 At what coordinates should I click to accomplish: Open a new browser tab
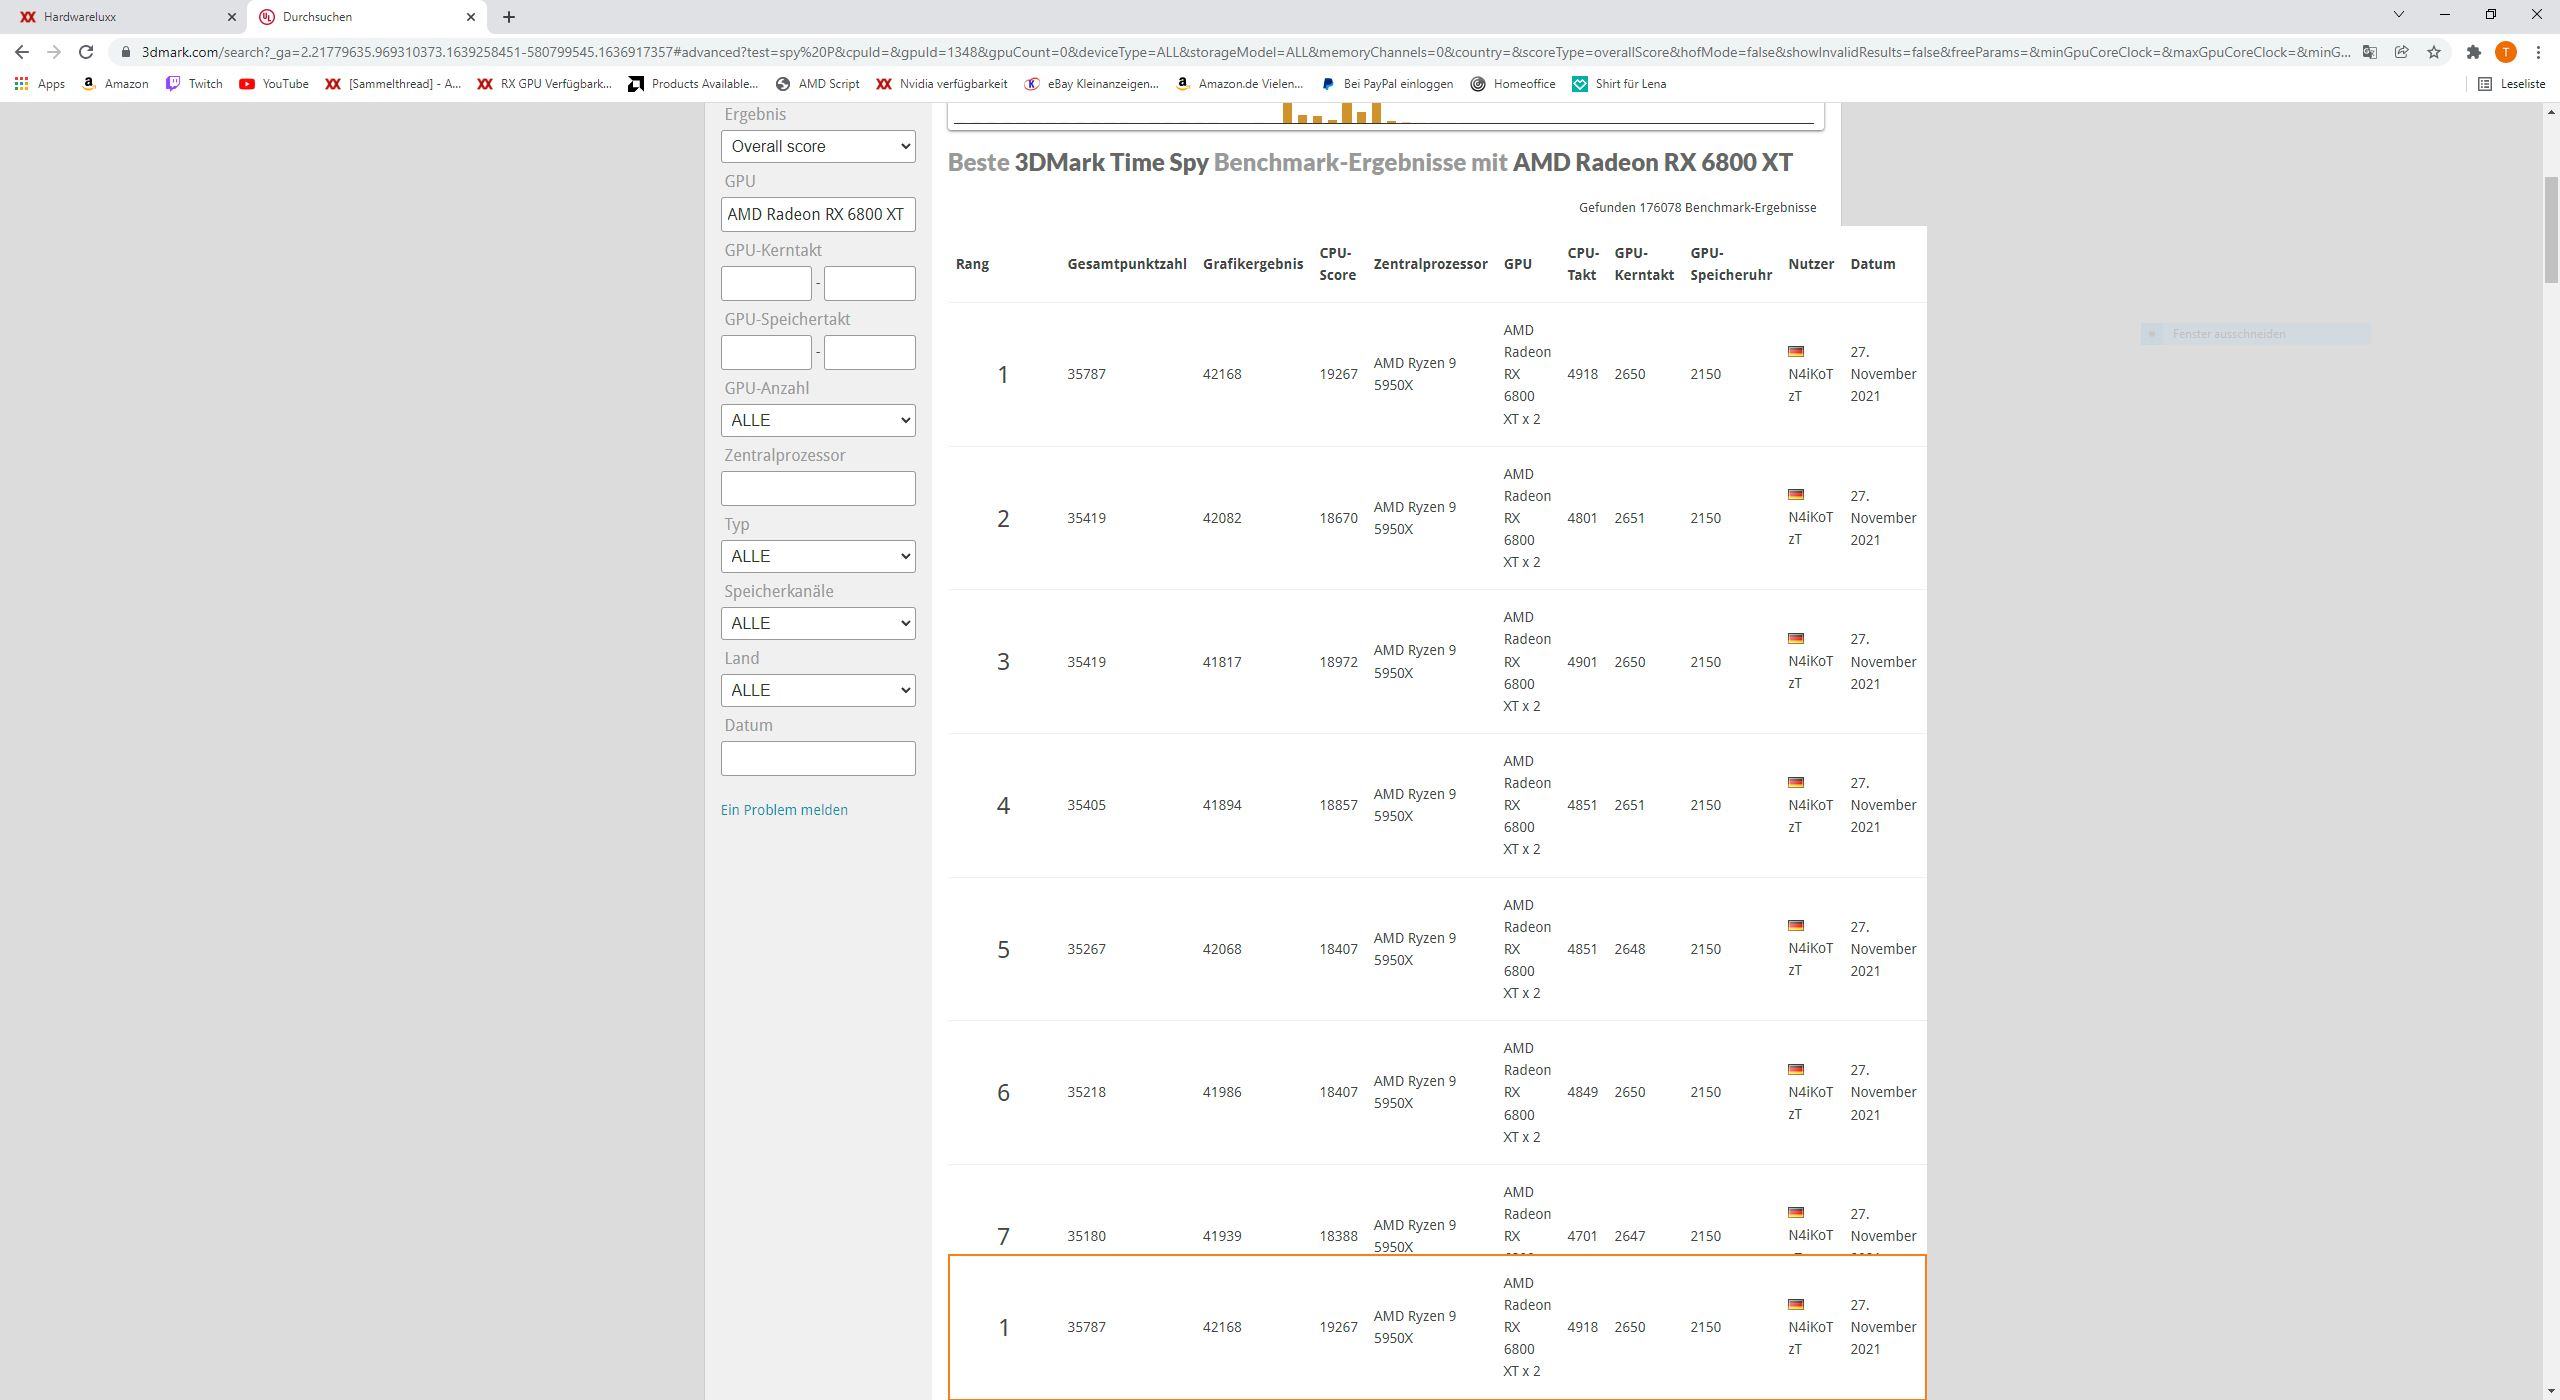coord(508,17)
